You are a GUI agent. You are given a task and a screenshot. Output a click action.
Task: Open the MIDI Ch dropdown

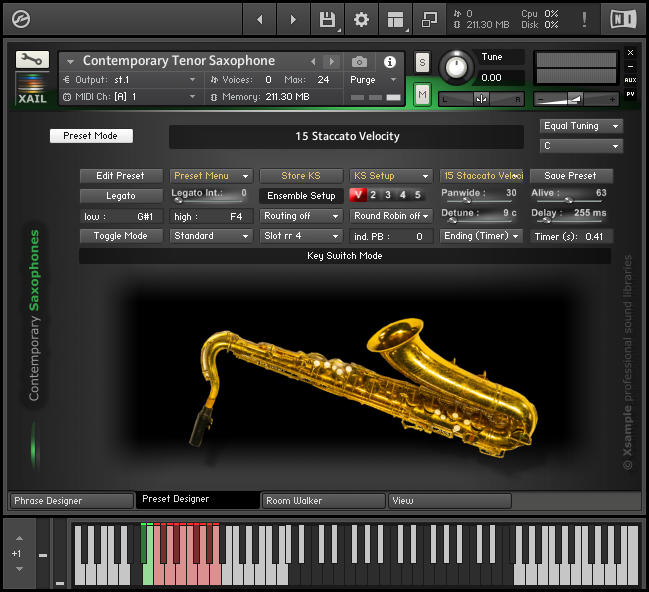coord(130,97)
